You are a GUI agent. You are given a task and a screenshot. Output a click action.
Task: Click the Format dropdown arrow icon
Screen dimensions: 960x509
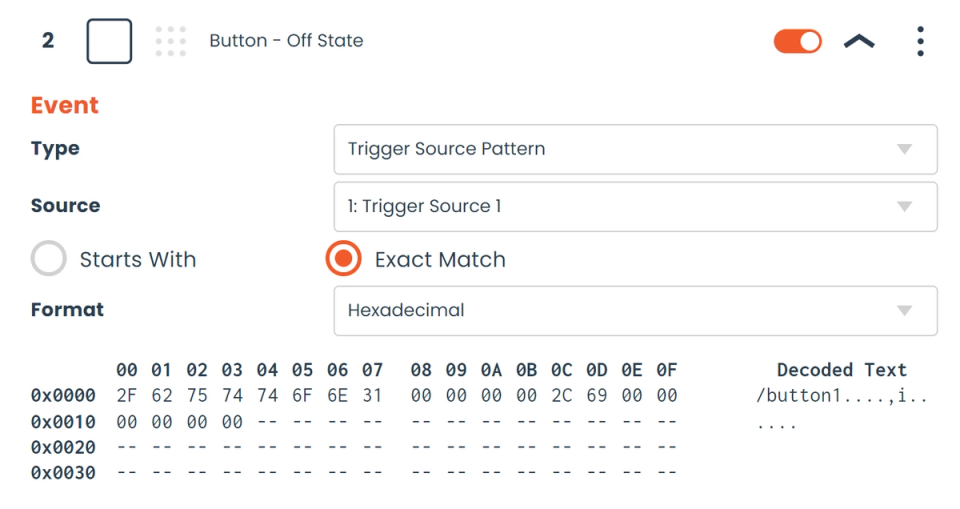(904, 310)
